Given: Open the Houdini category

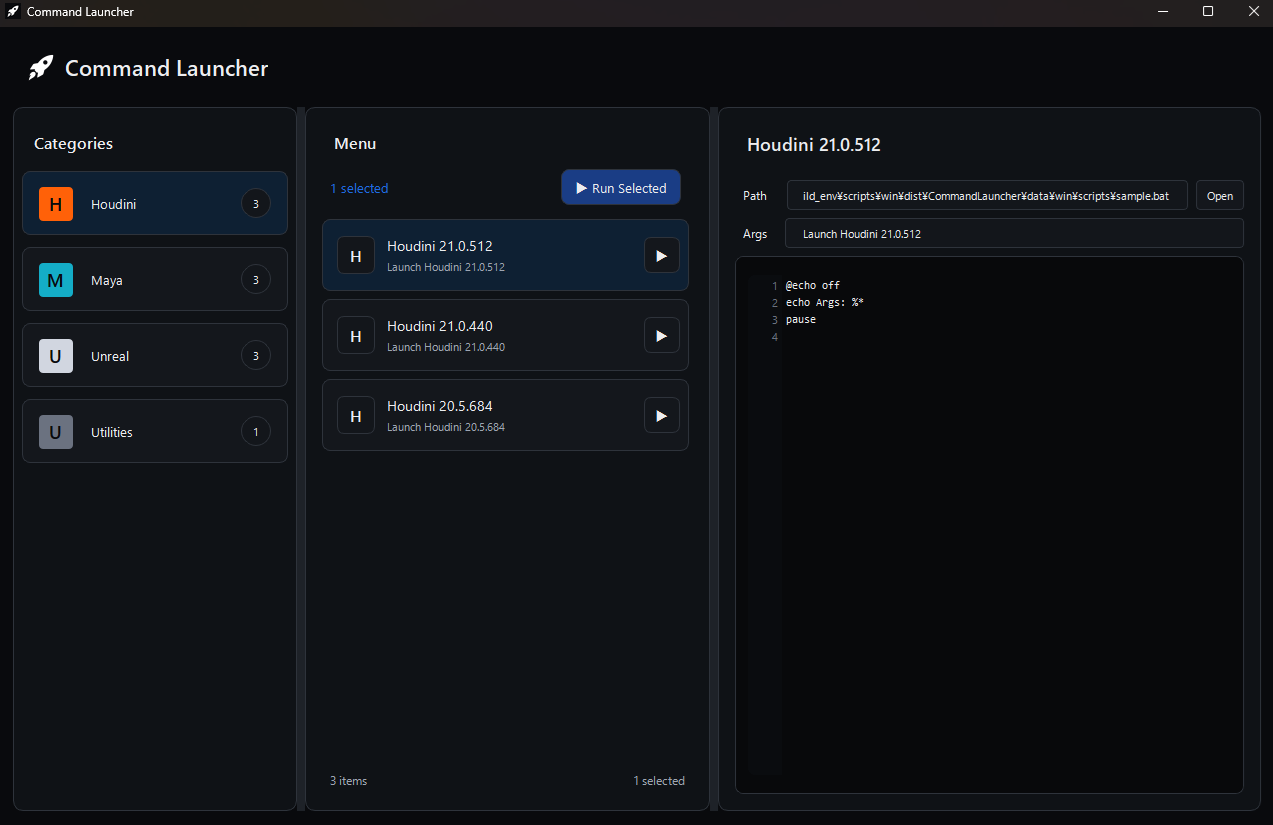Looking at the screenshot, I should 155,204.
